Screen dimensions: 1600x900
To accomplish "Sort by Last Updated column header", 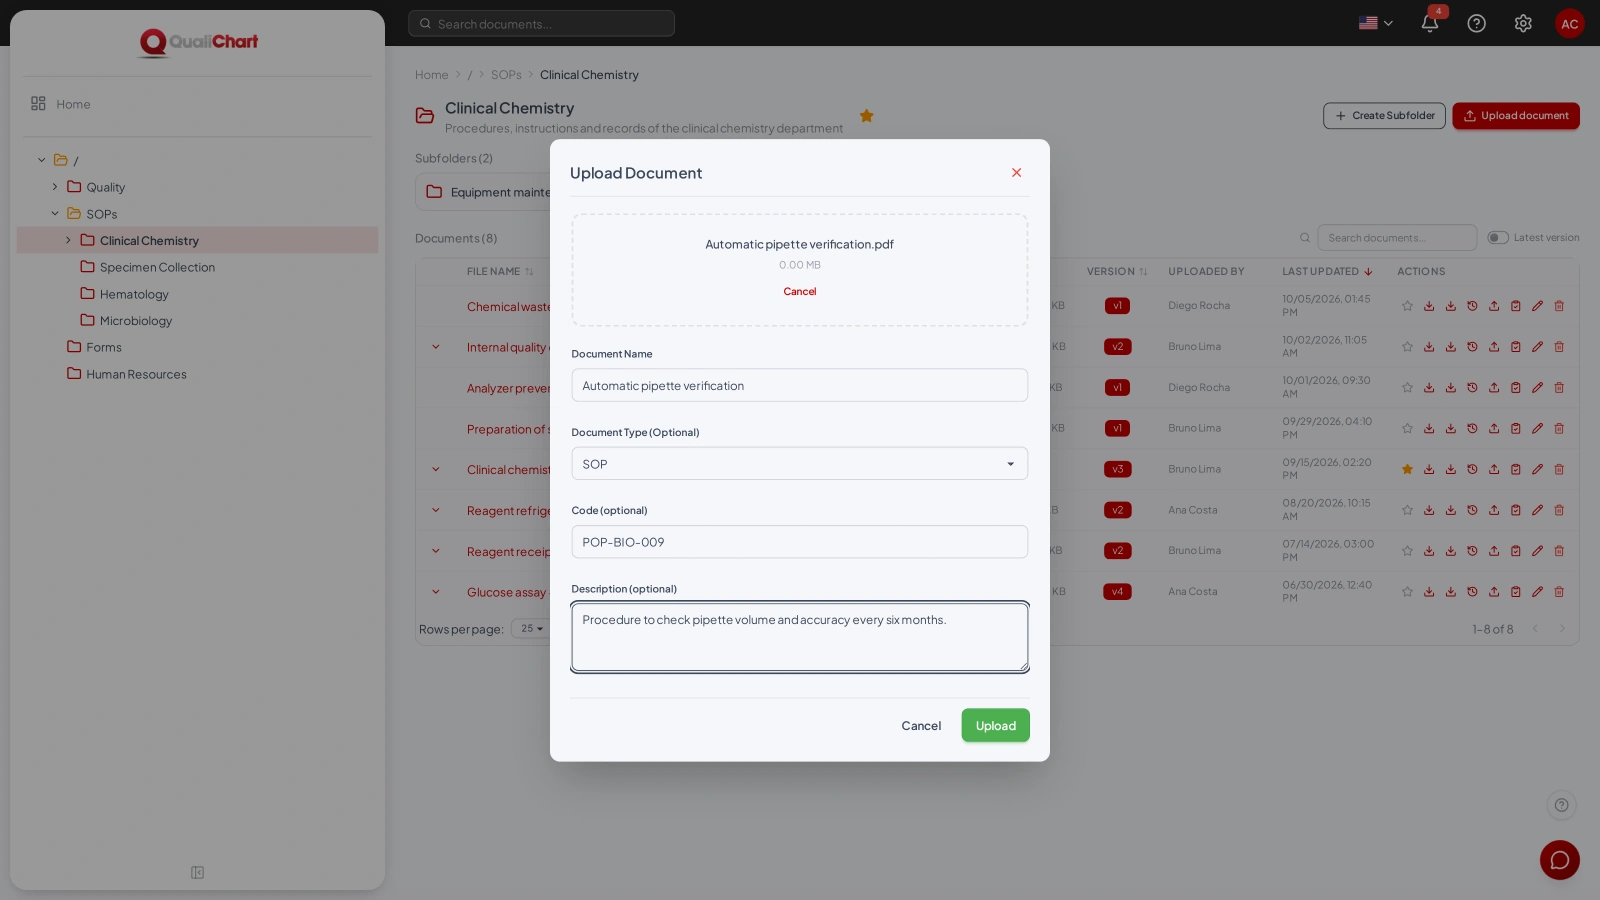I will tap(1327, 272).
